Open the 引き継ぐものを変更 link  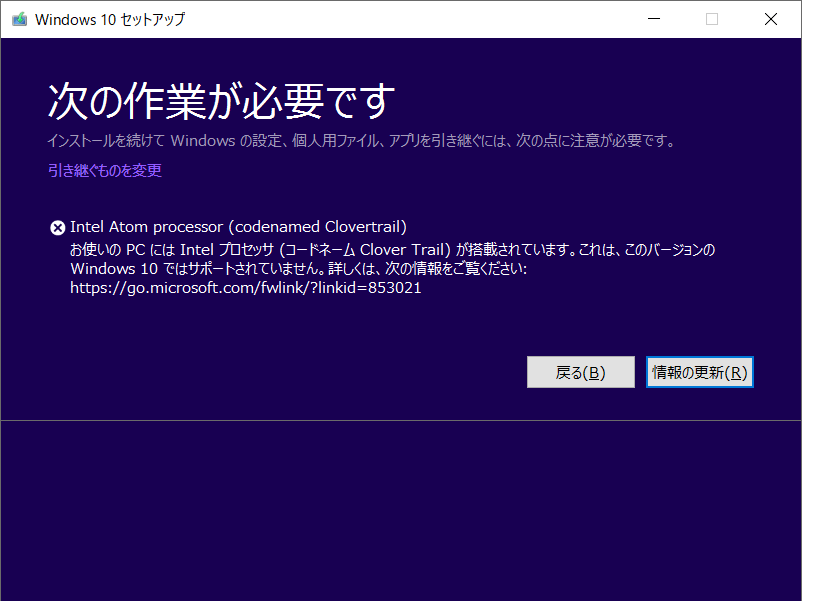click(x=105, y=170)
